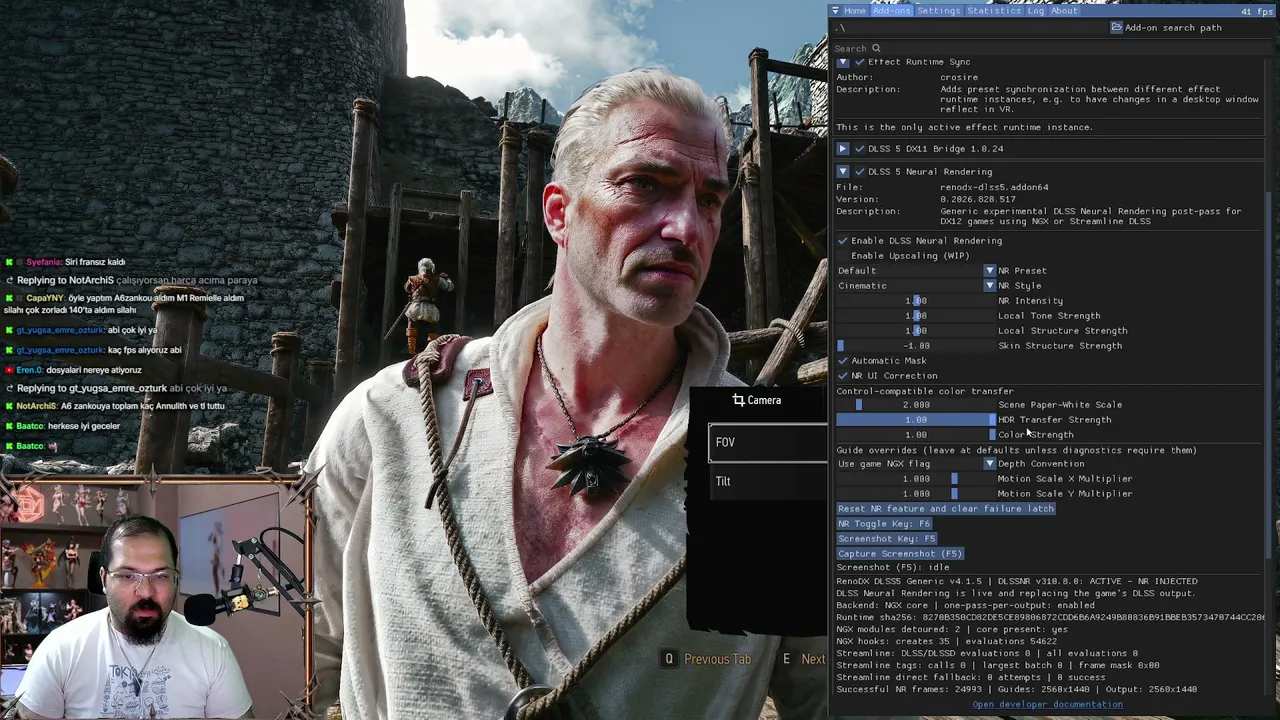Click the camera icon beside the Camera label
This screenshot has width=1280, height=720.
click(738, 400)
